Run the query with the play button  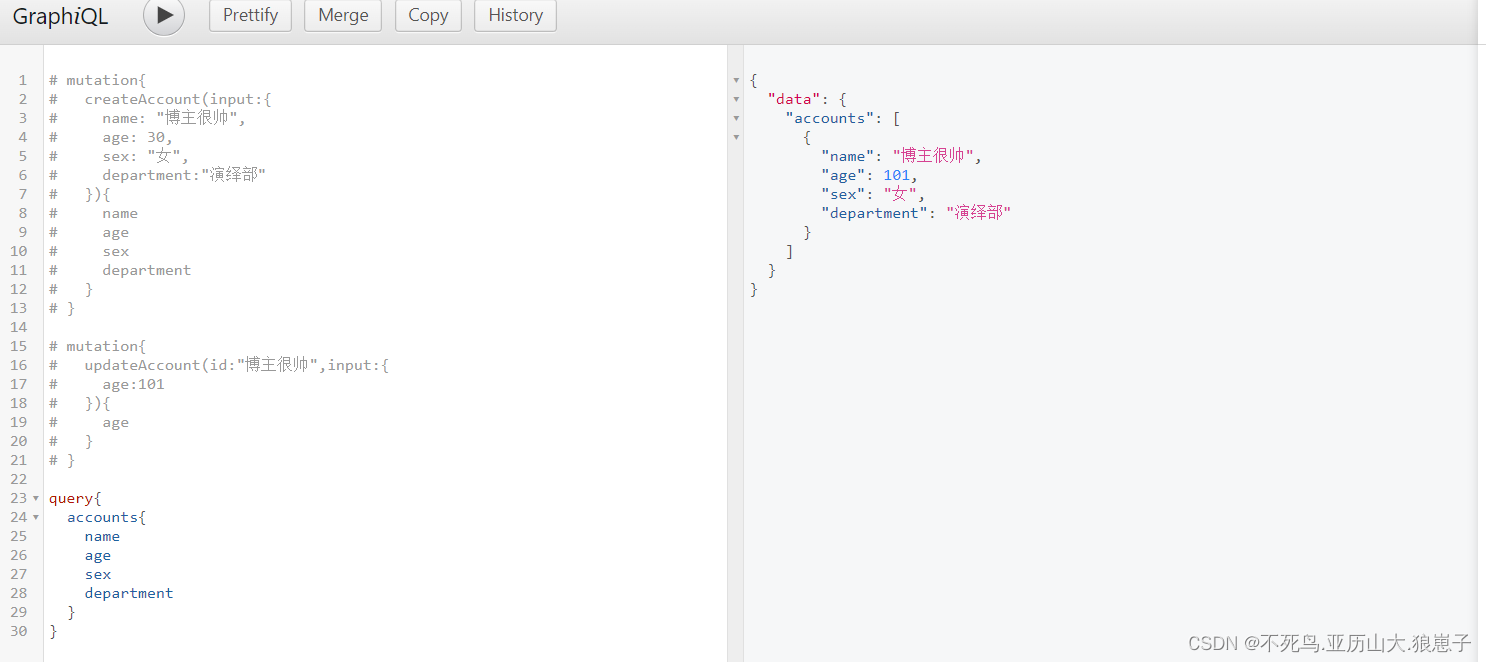(163, 16)
